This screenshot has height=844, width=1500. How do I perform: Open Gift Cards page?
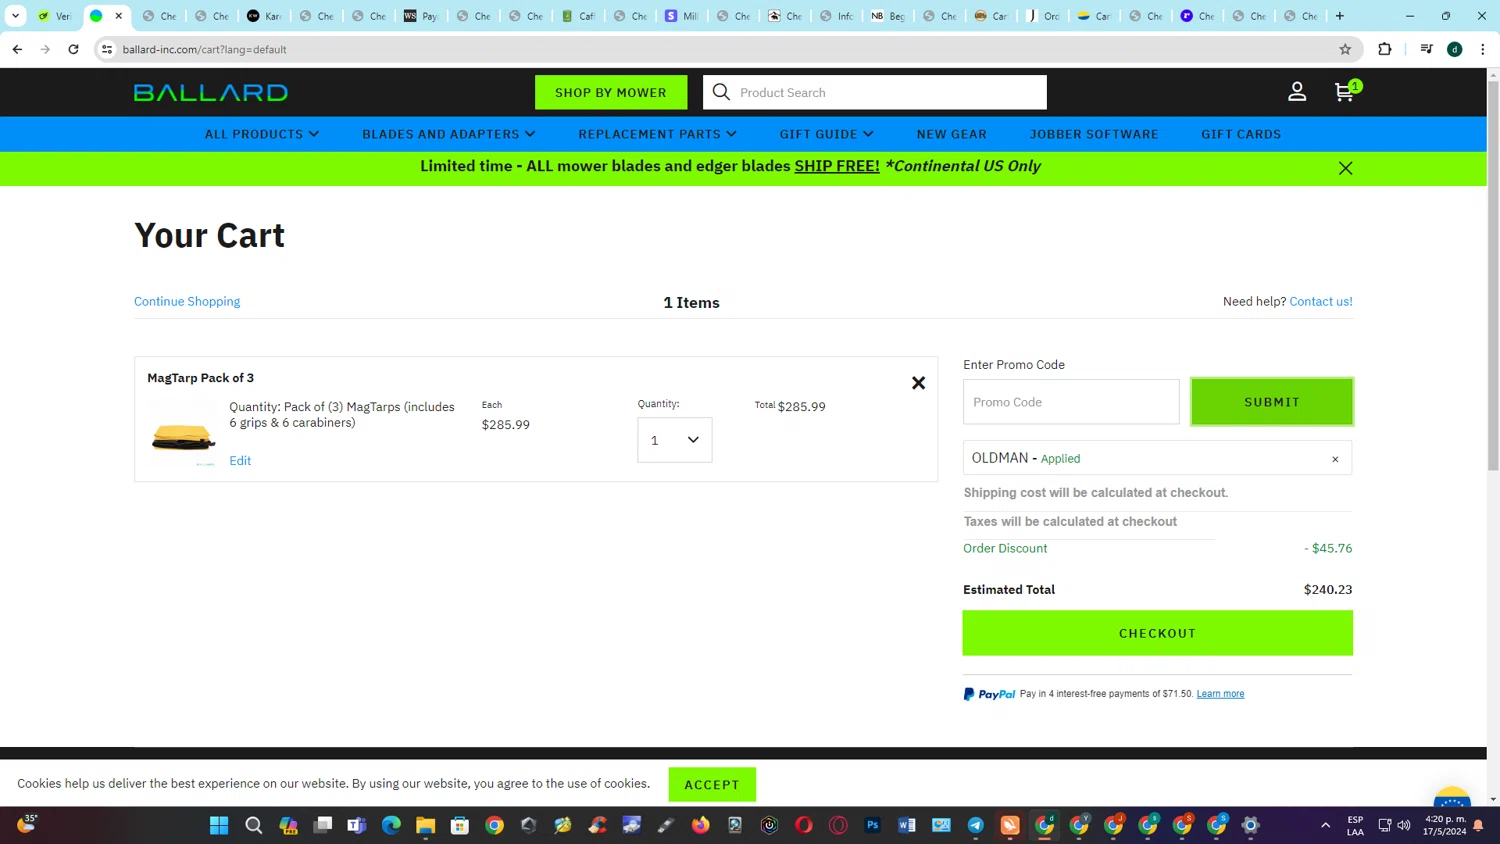point(1241,134)
